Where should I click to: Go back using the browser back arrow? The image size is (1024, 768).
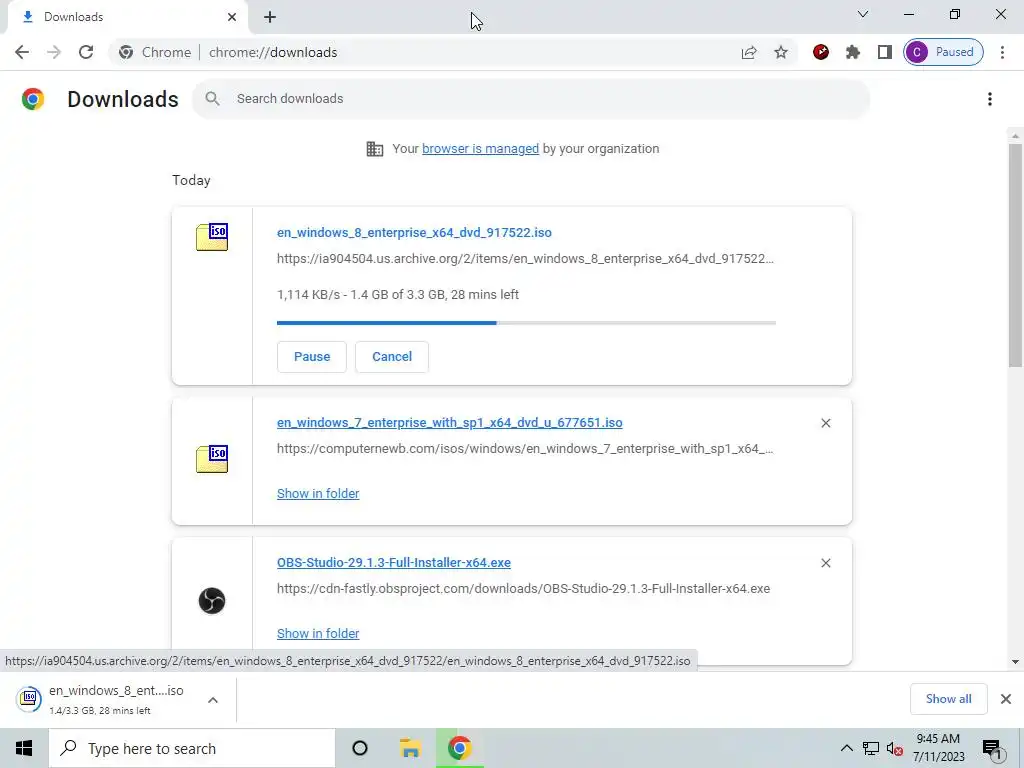[x=22, y=52]
